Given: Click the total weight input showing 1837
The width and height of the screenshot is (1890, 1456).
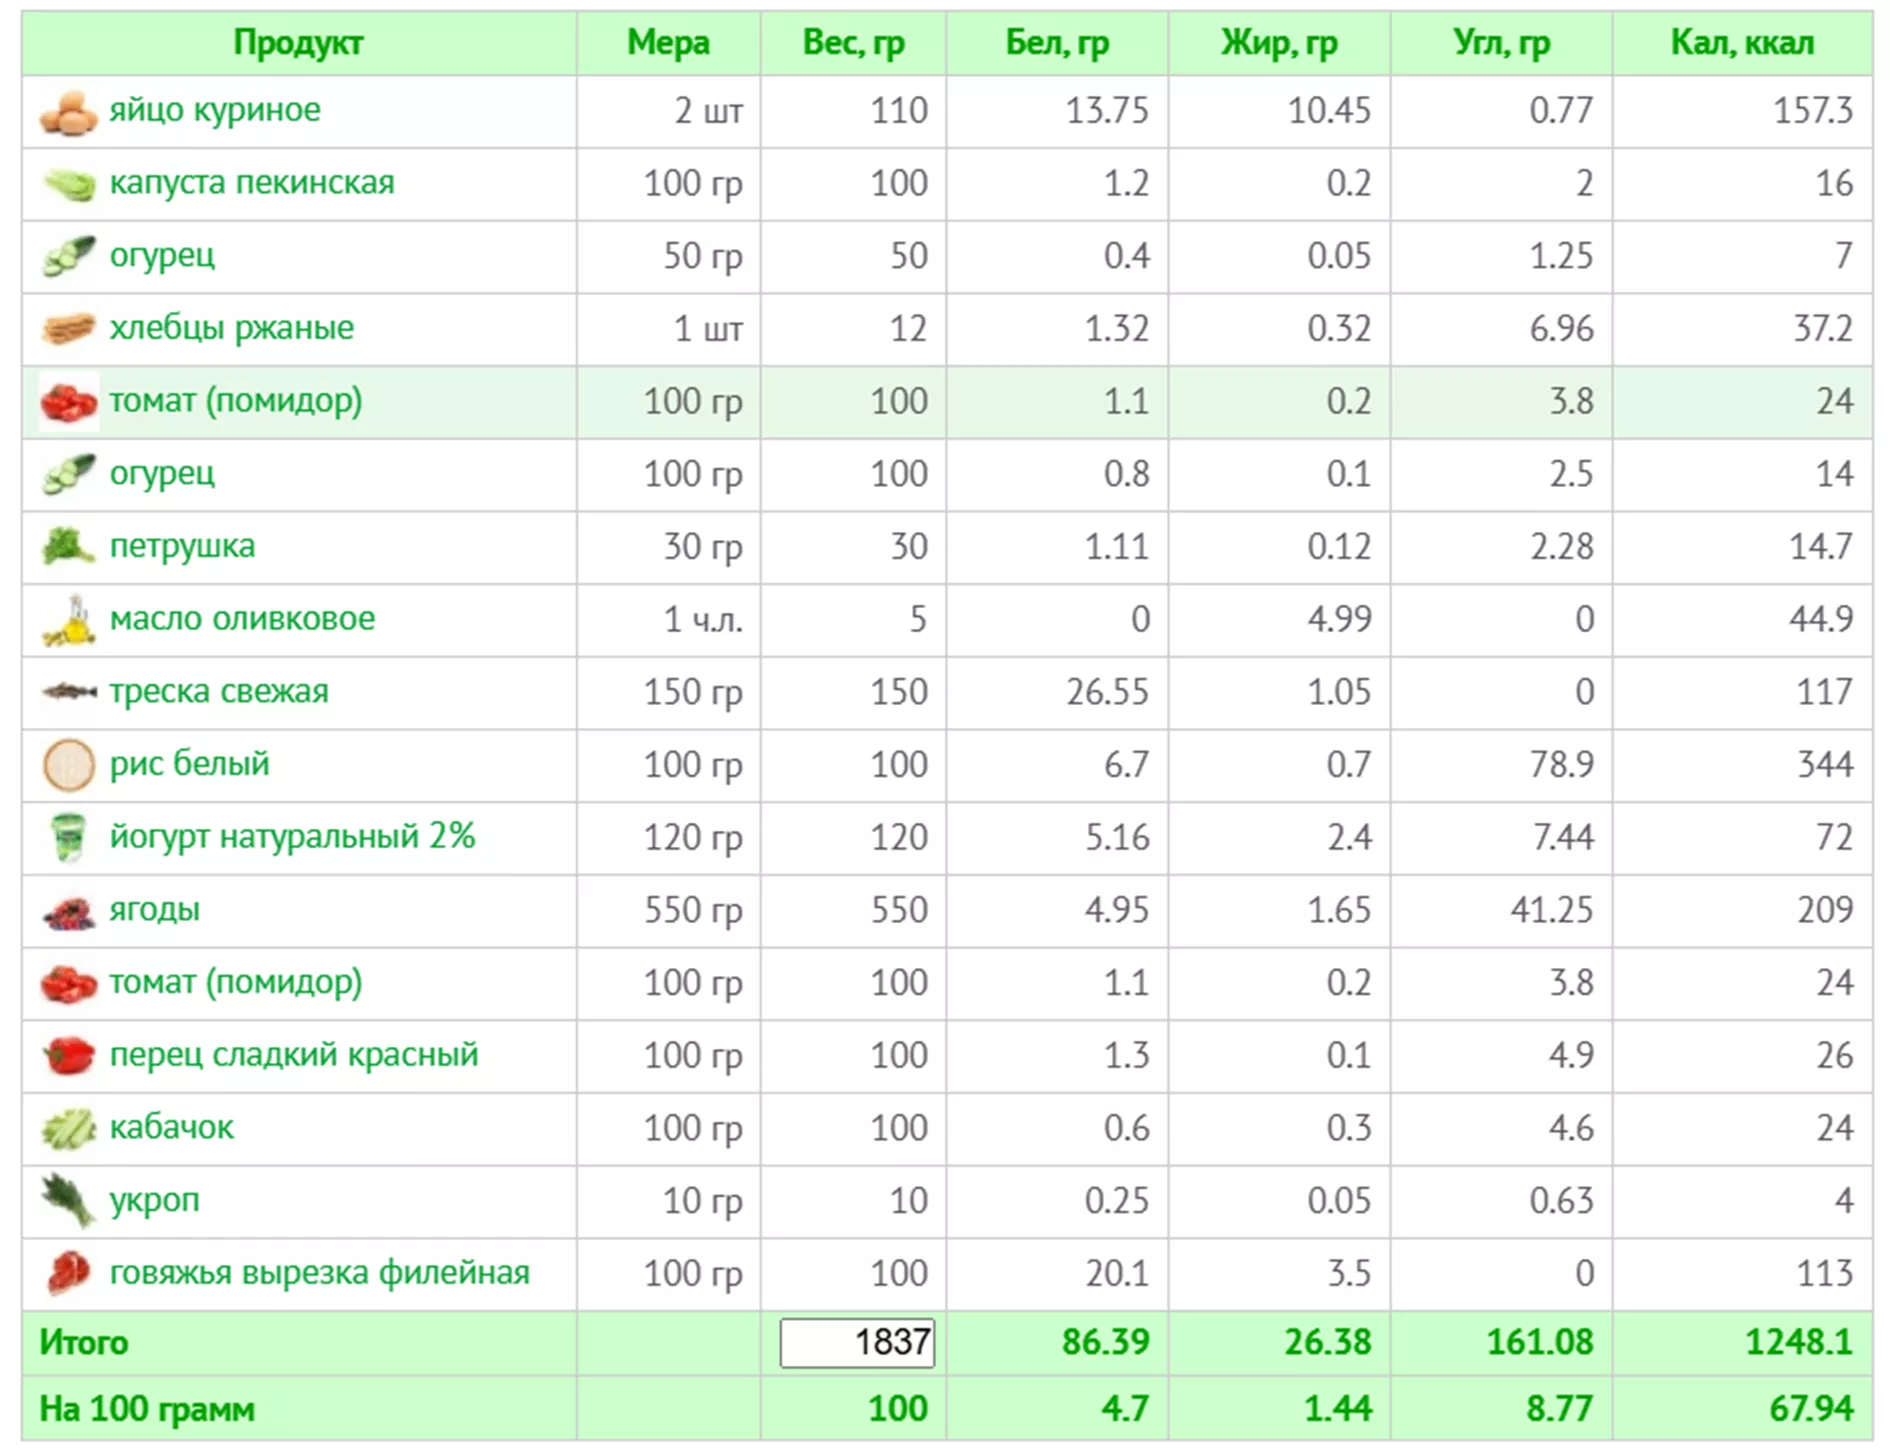Looking at the screenshot, I should 857,1342.
